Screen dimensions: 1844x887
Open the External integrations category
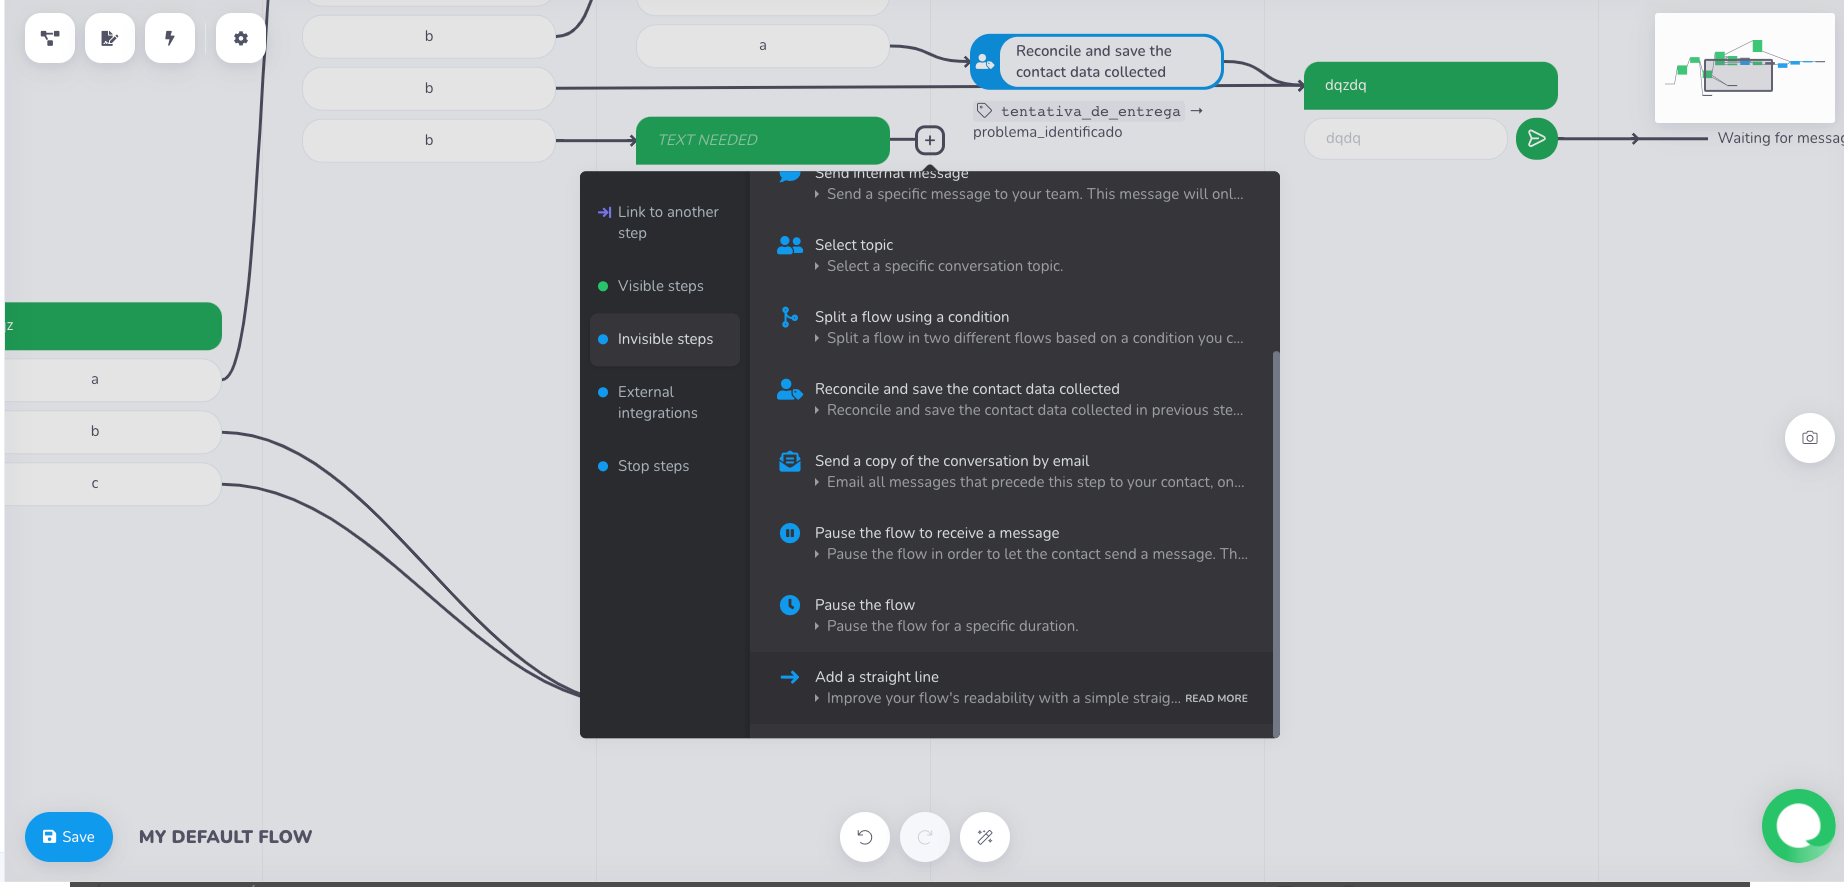pos(657,402)
